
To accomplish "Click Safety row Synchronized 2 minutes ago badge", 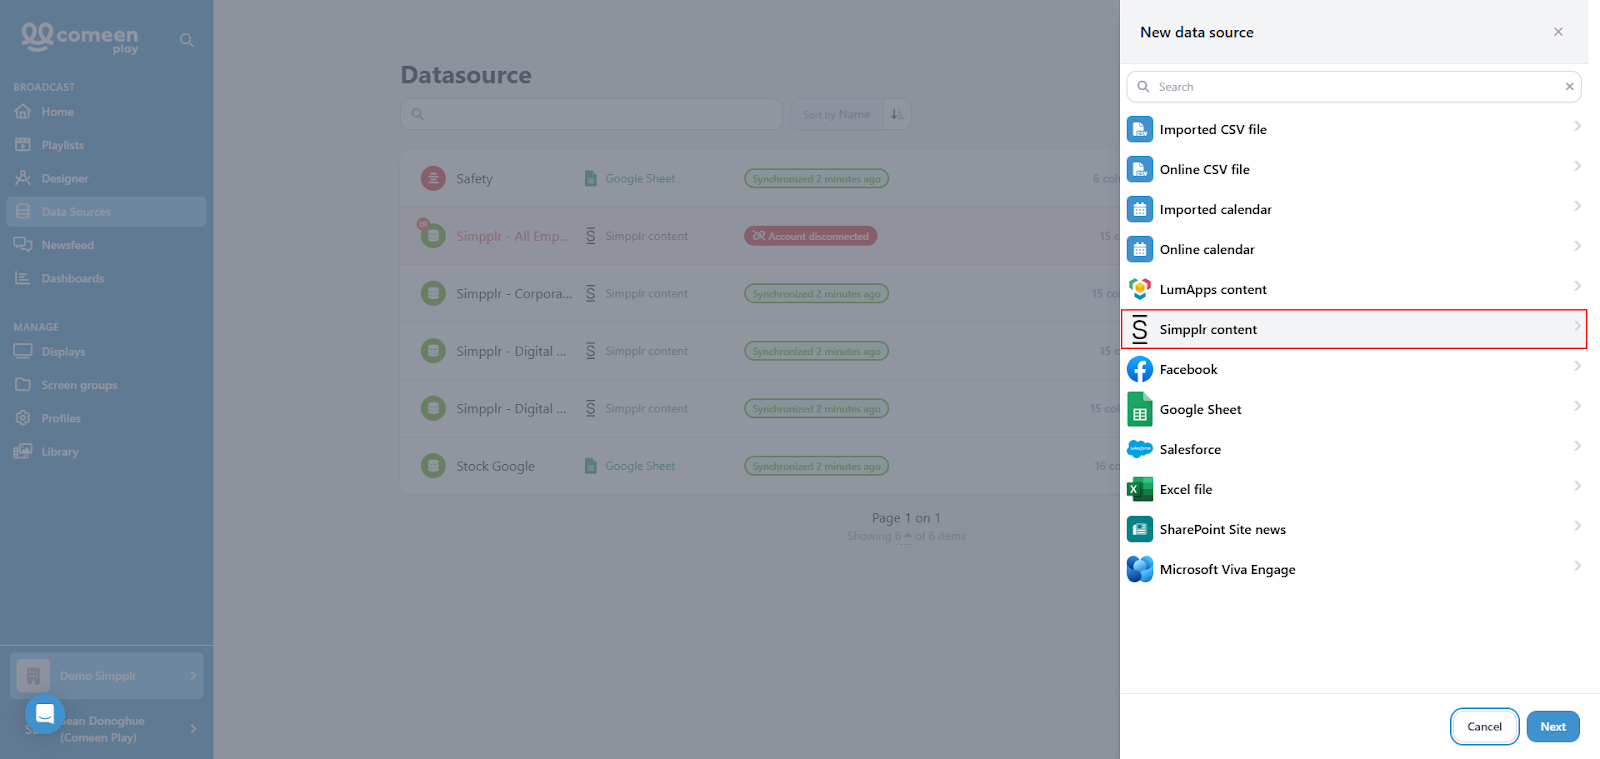I will [x=816, y=179].
